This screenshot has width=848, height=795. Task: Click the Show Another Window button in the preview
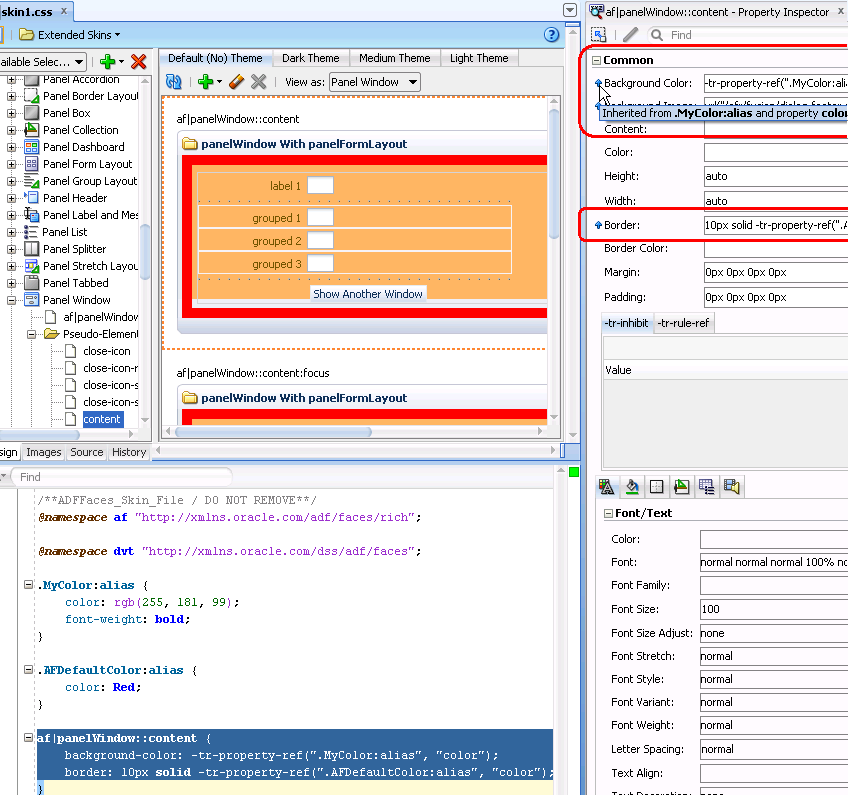pyautogui.click(x=368, y=293)
